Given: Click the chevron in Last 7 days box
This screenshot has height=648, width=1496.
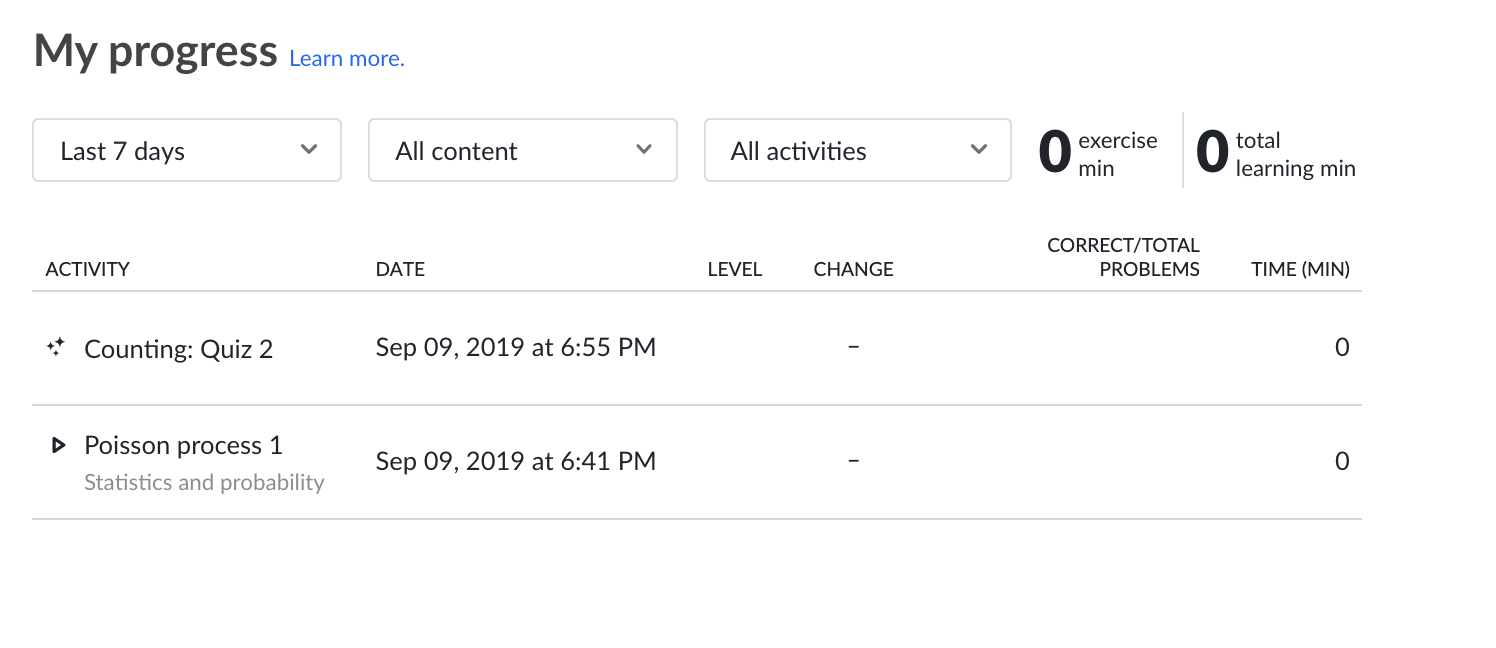Looking at the screenshot, I should tap(309, 150).
